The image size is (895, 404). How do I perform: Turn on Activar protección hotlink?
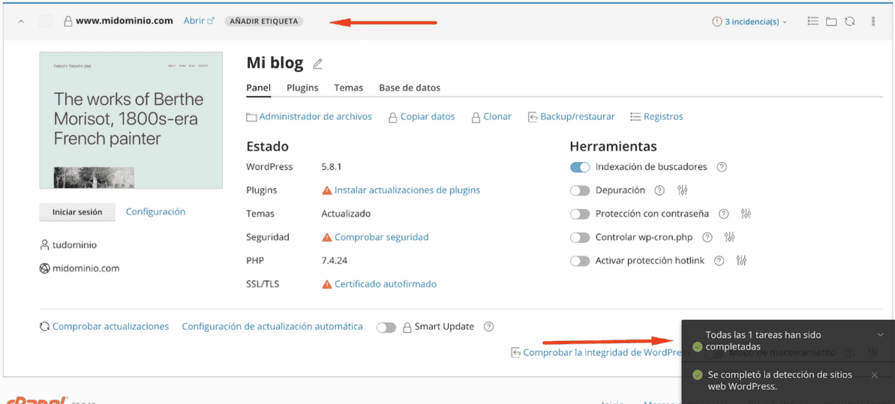pos(580,261)
